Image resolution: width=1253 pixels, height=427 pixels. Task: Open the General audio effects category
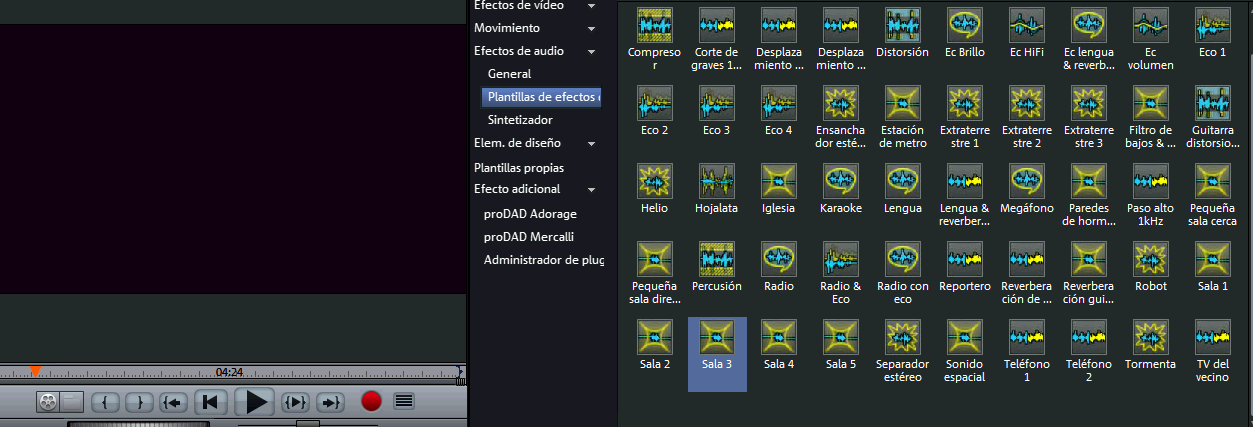[x=509, y=74]
